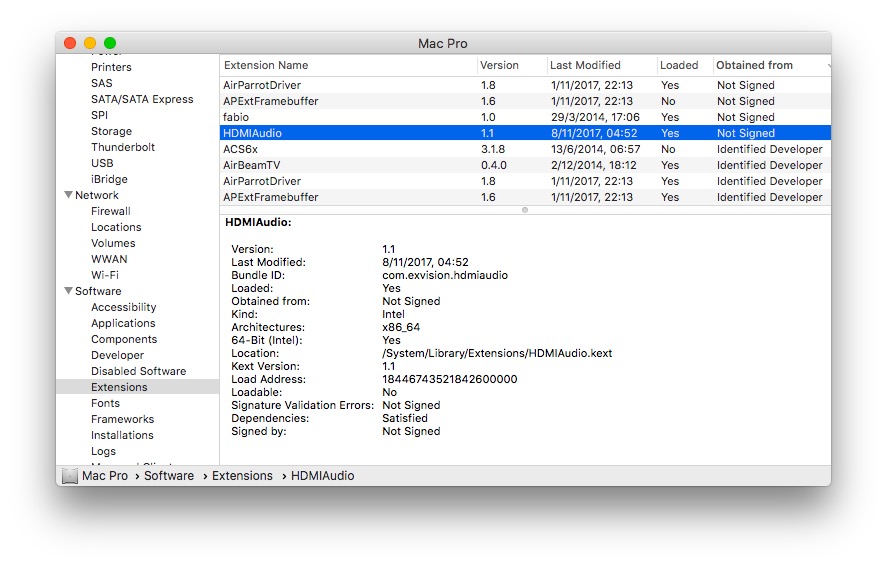Select Applications under Software
Image resolution: width=887 pixels, height=566 pixels.
[x=123, y=323]
